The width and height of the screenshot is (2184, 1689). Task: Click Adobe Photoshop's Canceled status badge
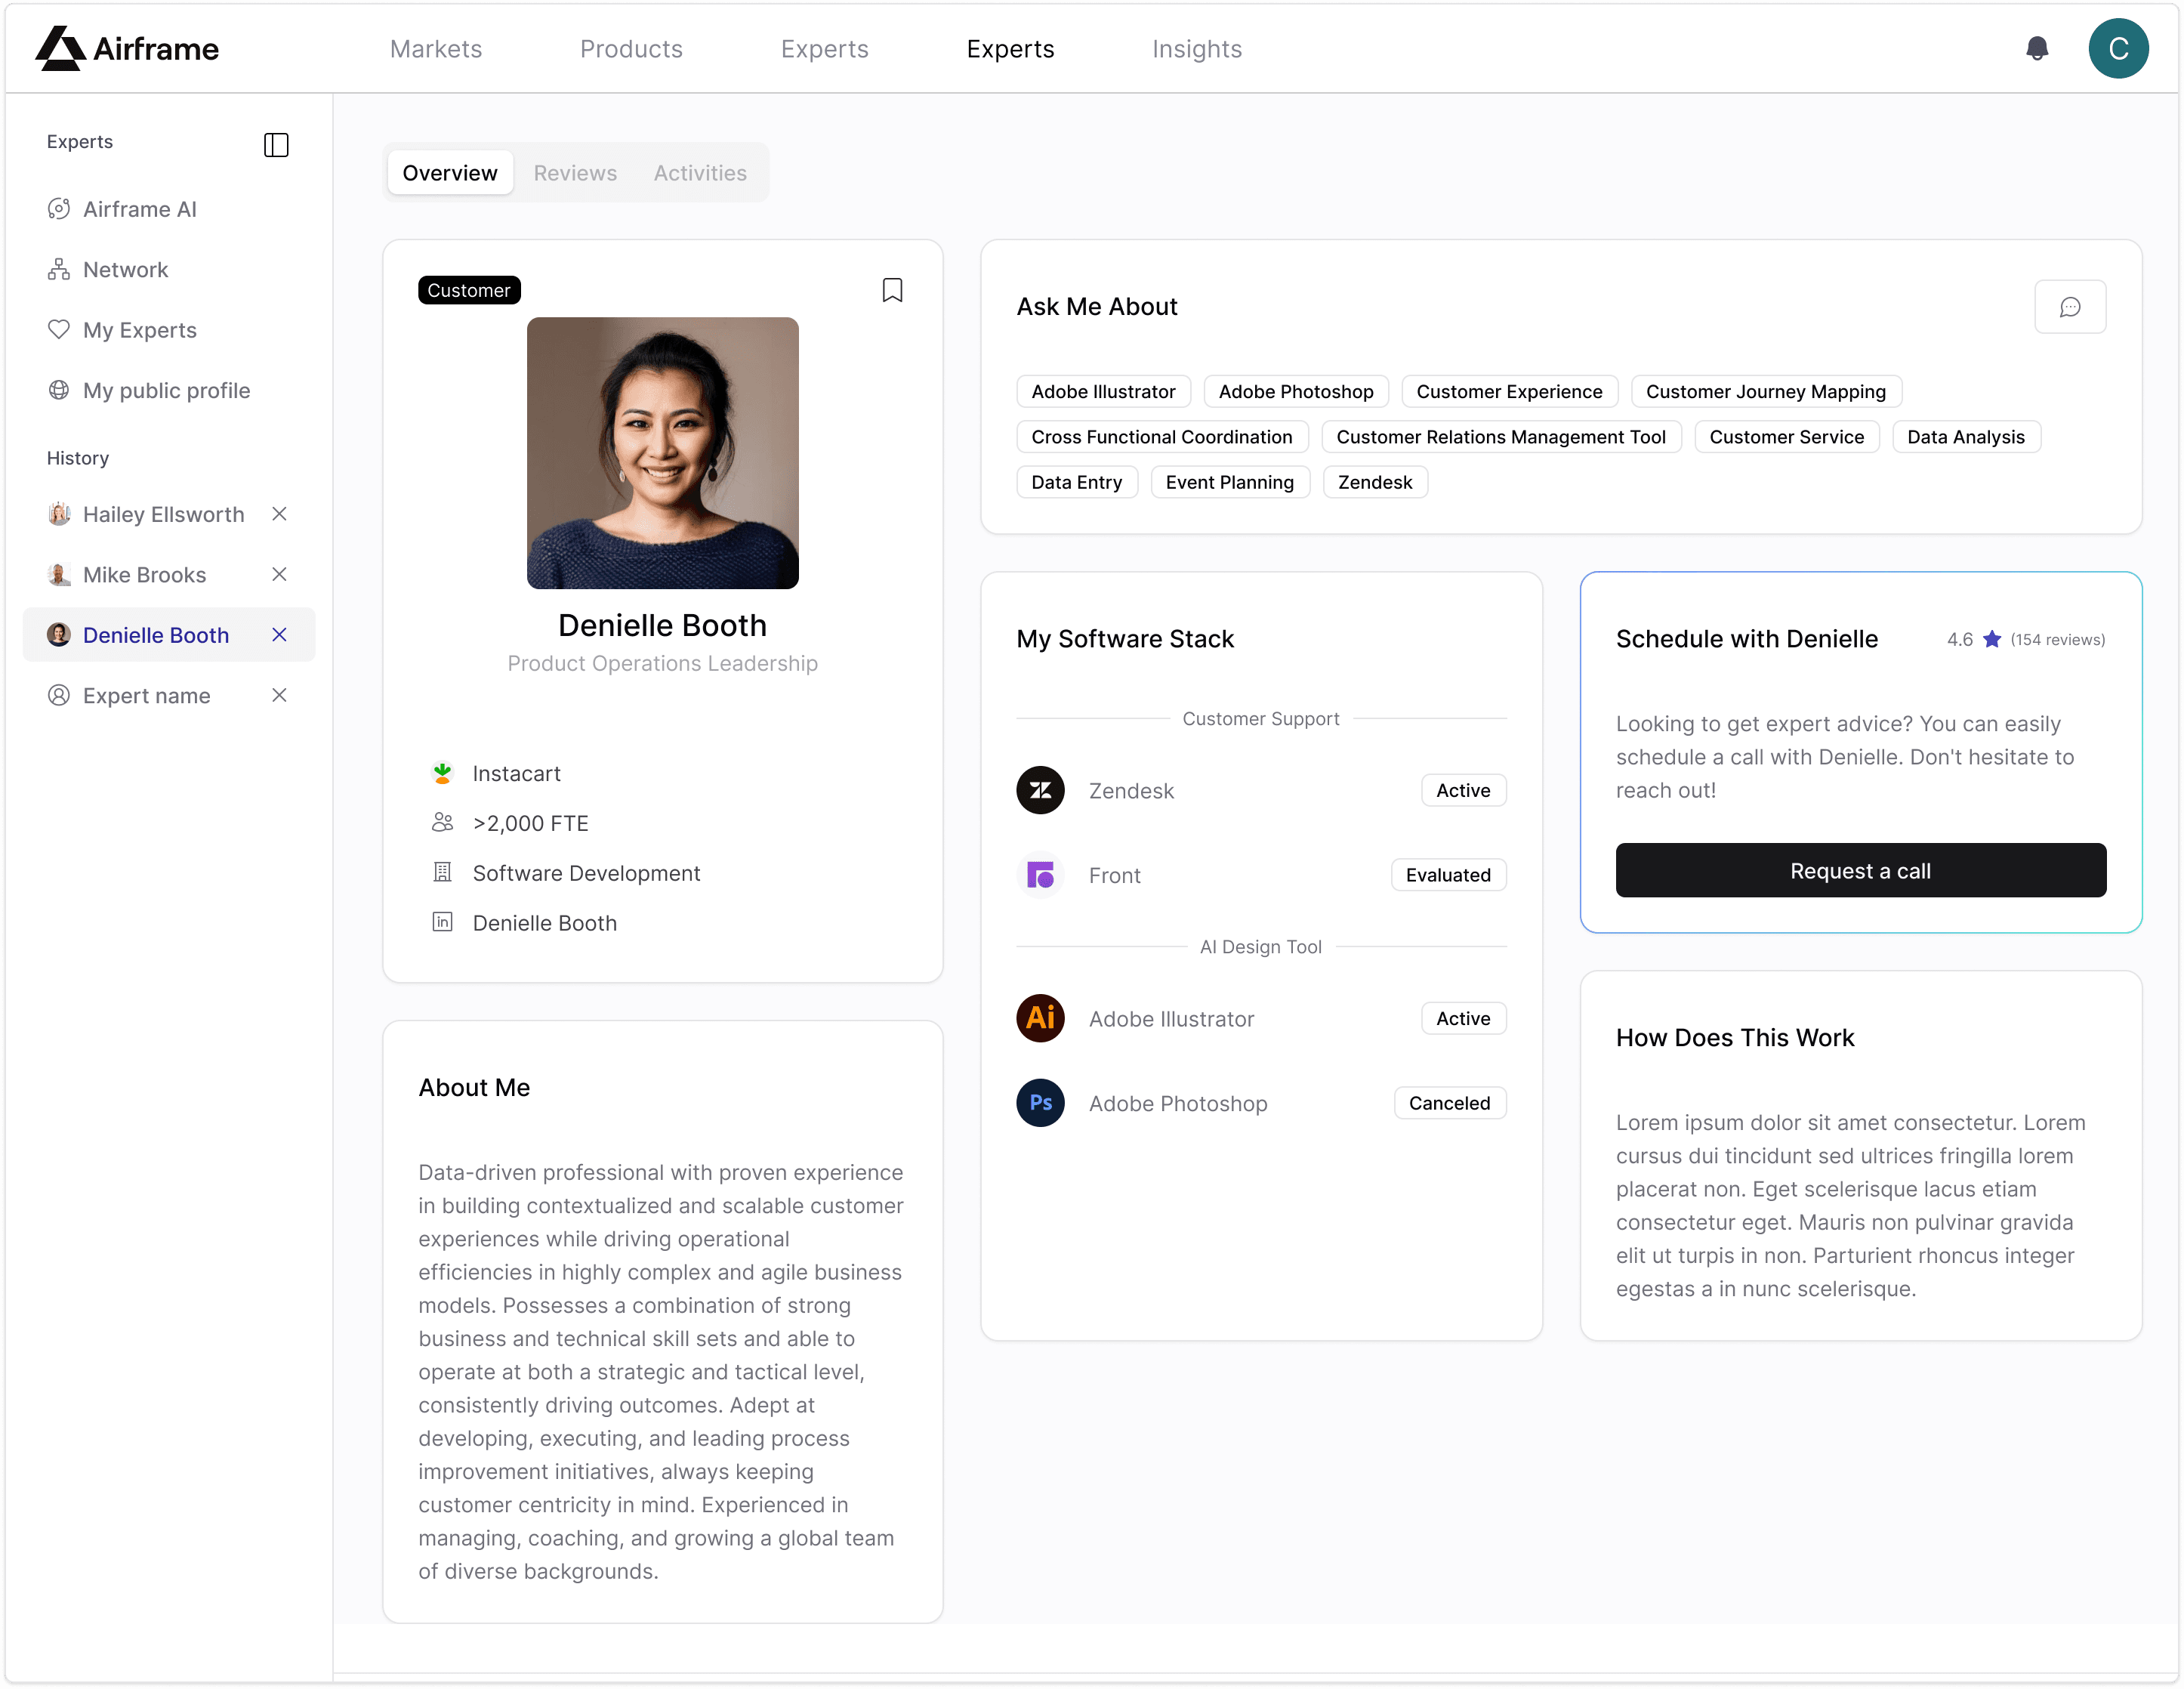[x=1449, y=1103]
